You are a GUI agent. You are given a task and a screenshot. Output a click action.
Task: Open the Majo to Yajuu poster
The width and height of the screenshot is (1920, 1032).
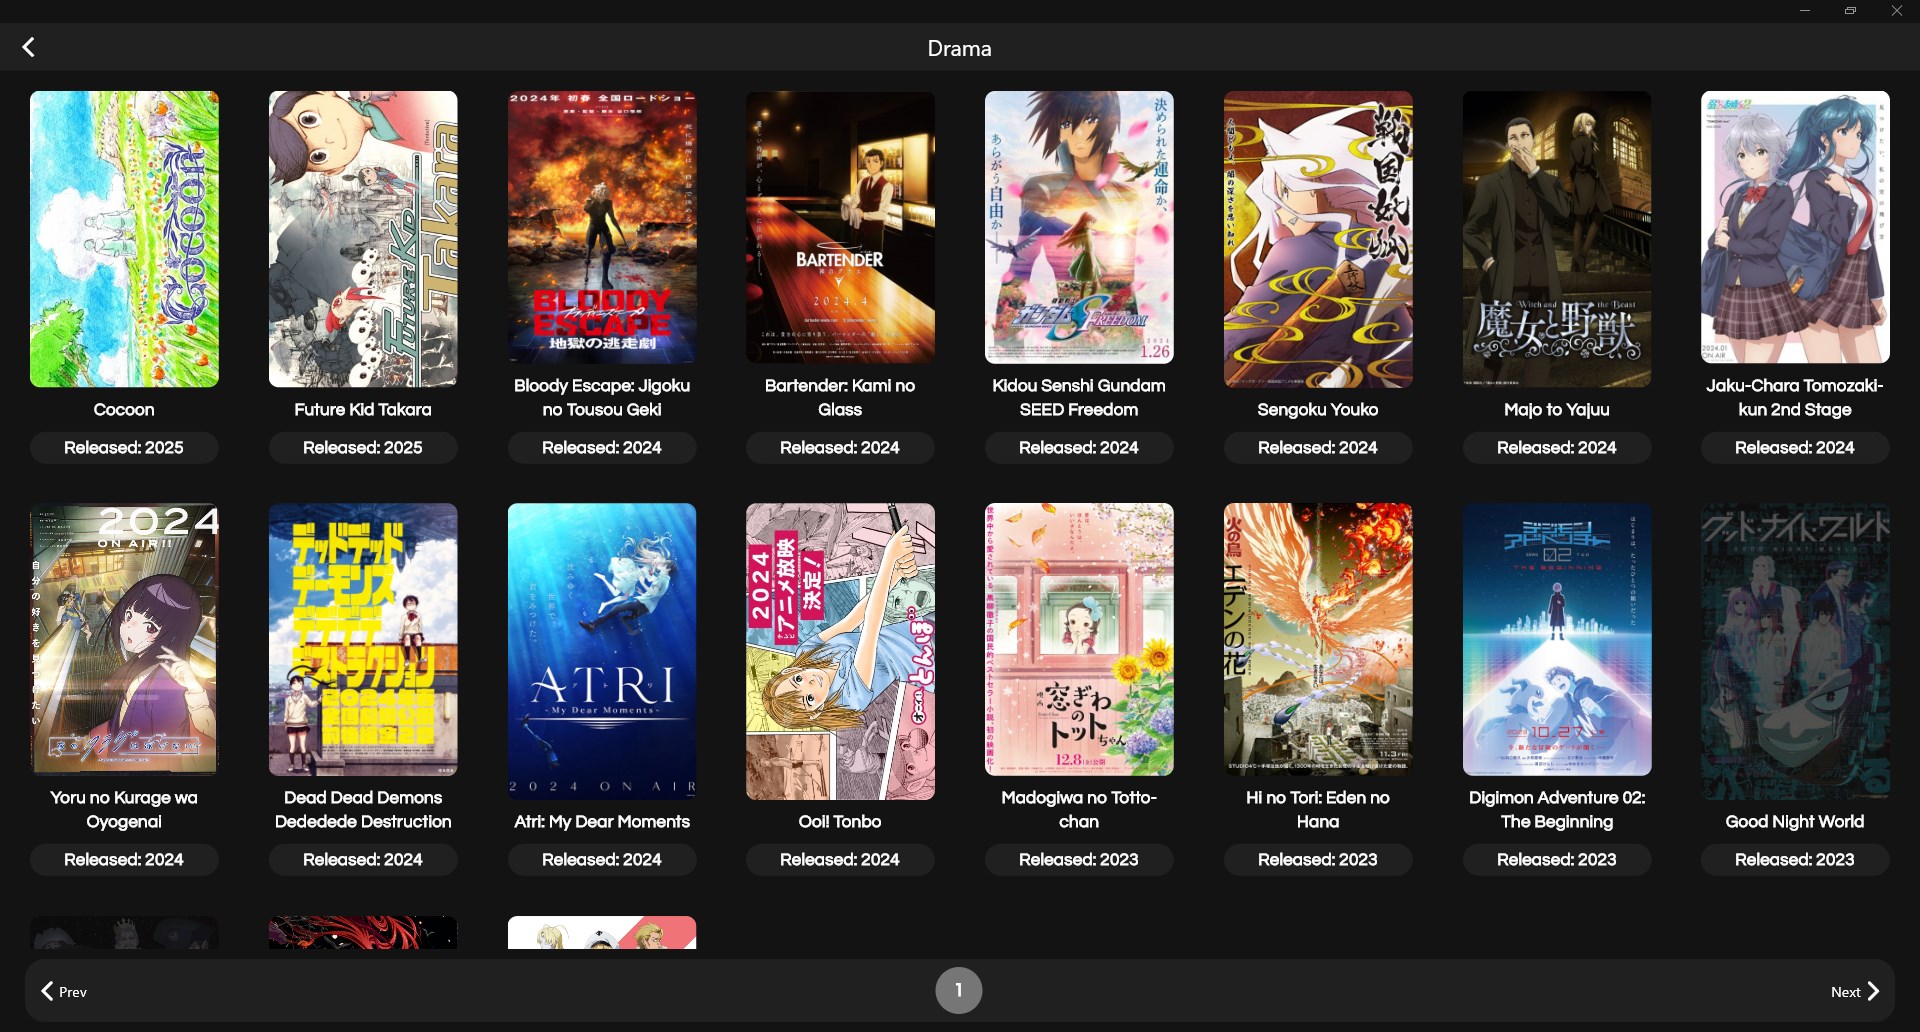1557,239
